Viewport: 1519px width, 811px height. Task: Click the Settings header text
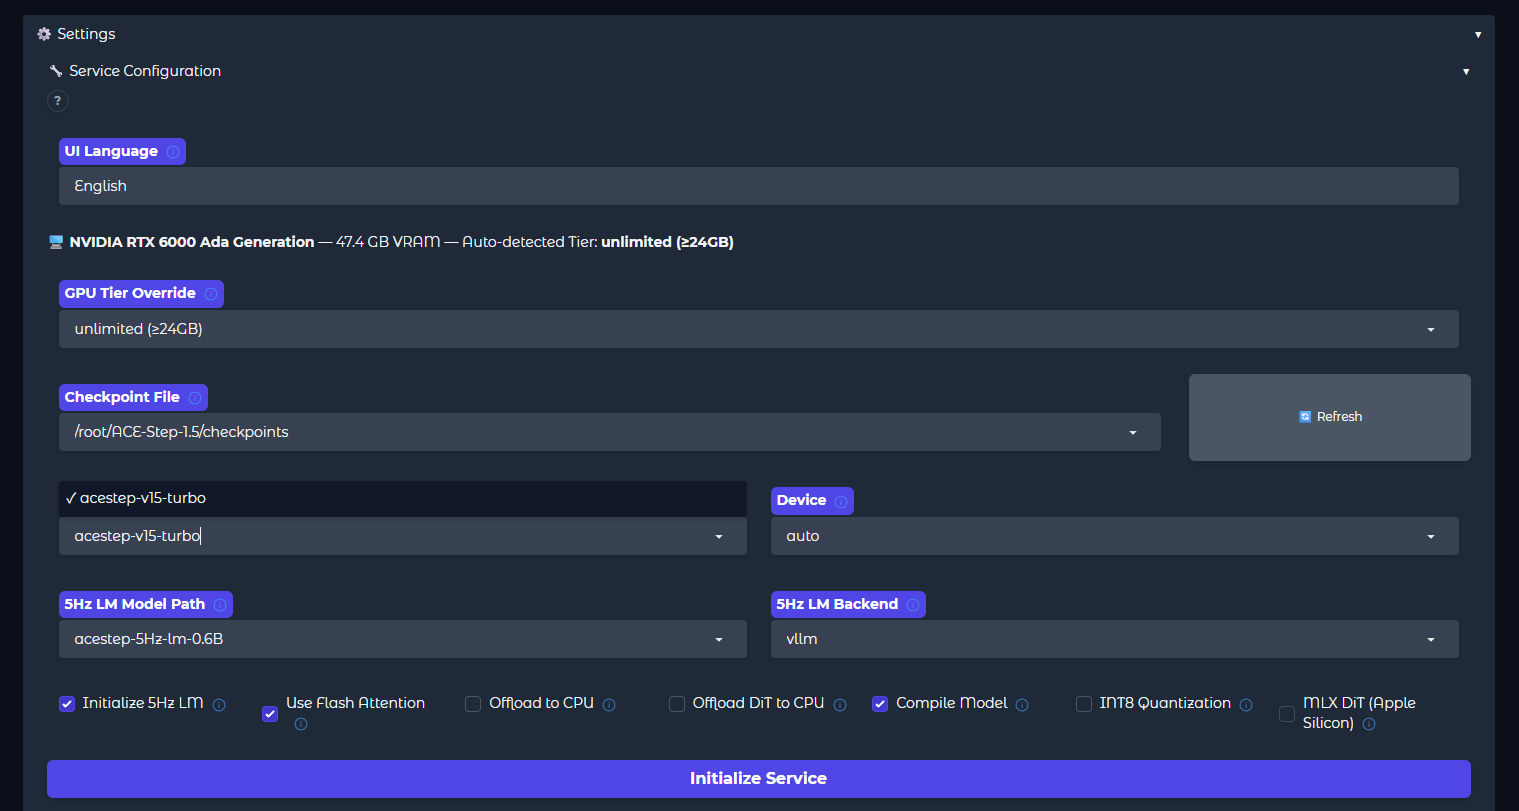(x=86, y=34)
